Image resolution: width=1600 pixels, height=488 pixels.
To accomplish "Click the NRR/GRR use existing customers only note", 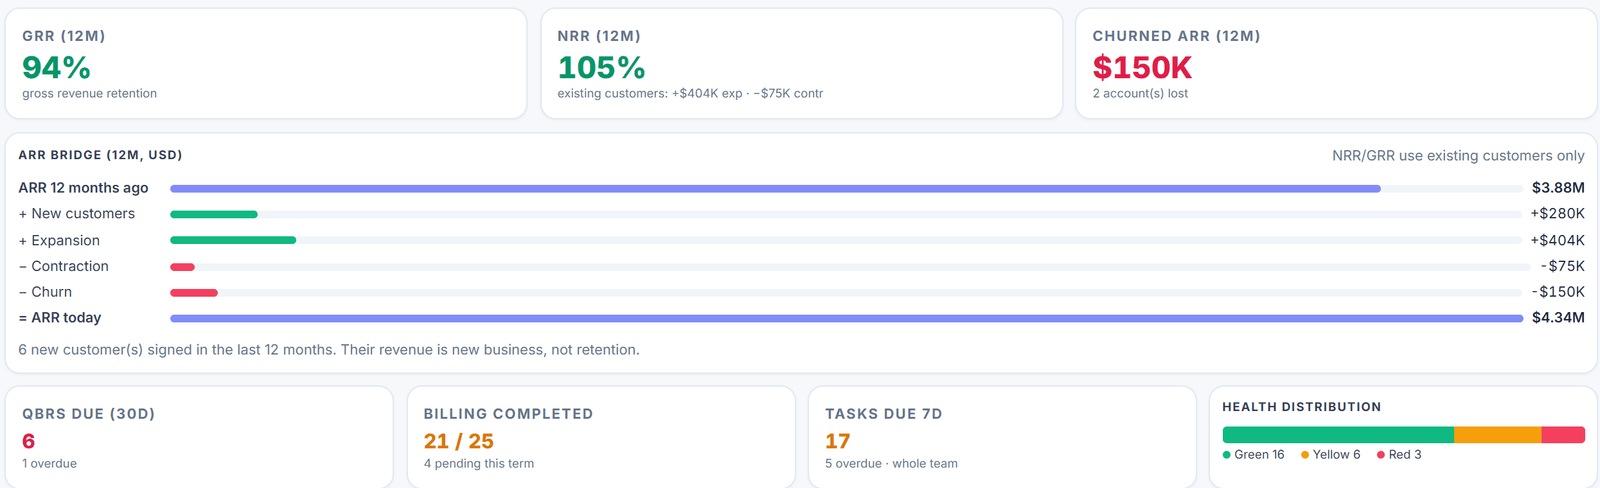I will click(x=1458, y=155).
